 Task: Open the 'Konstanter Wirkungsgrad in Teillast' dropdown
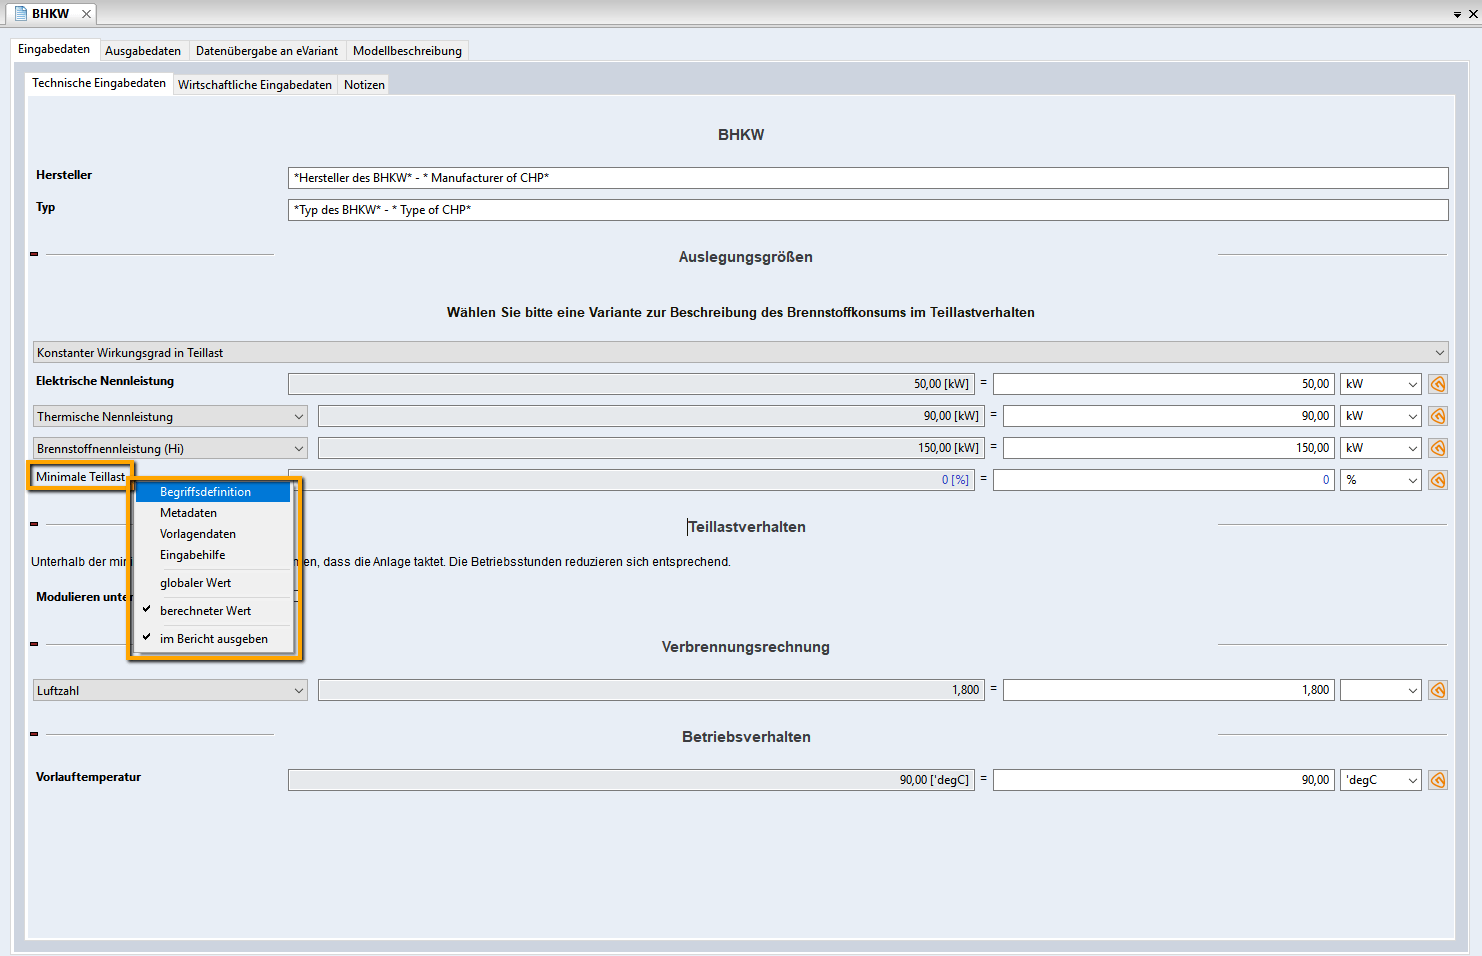click(740, 353)
